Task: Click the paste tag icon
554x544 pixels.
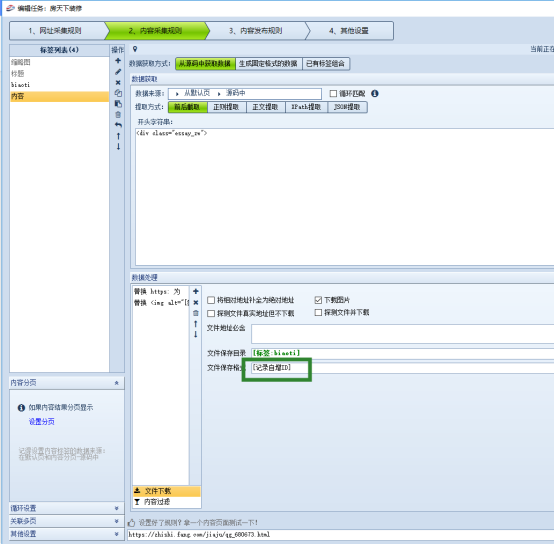Action: pyautogui.click(x=118, y=104)
